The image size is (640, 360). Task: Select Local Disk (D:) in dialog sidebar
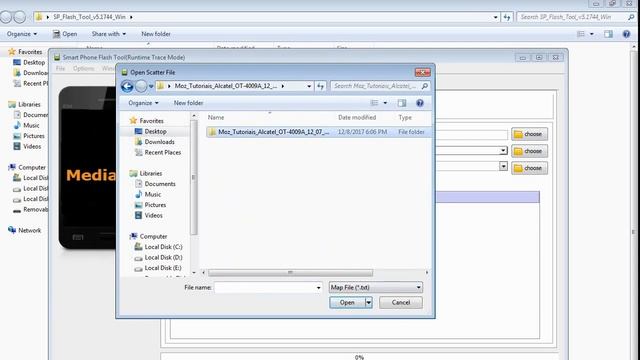click(x=163, y=258)
